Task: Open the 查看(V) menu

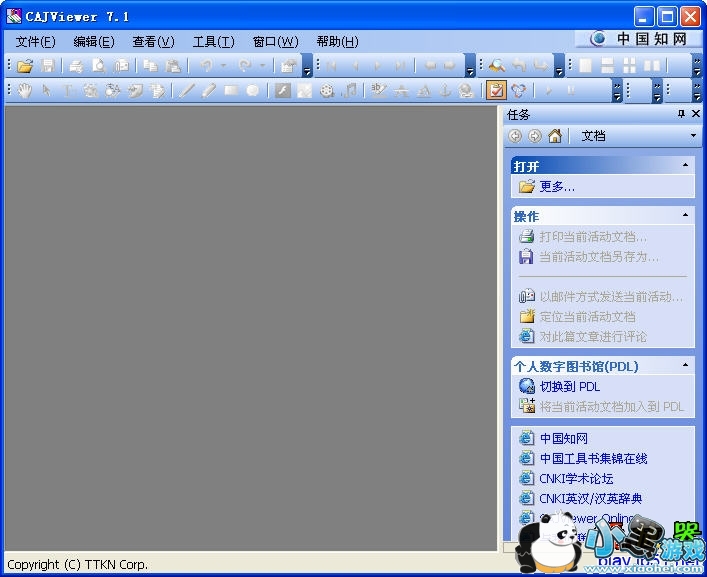Action: [153, 42]
